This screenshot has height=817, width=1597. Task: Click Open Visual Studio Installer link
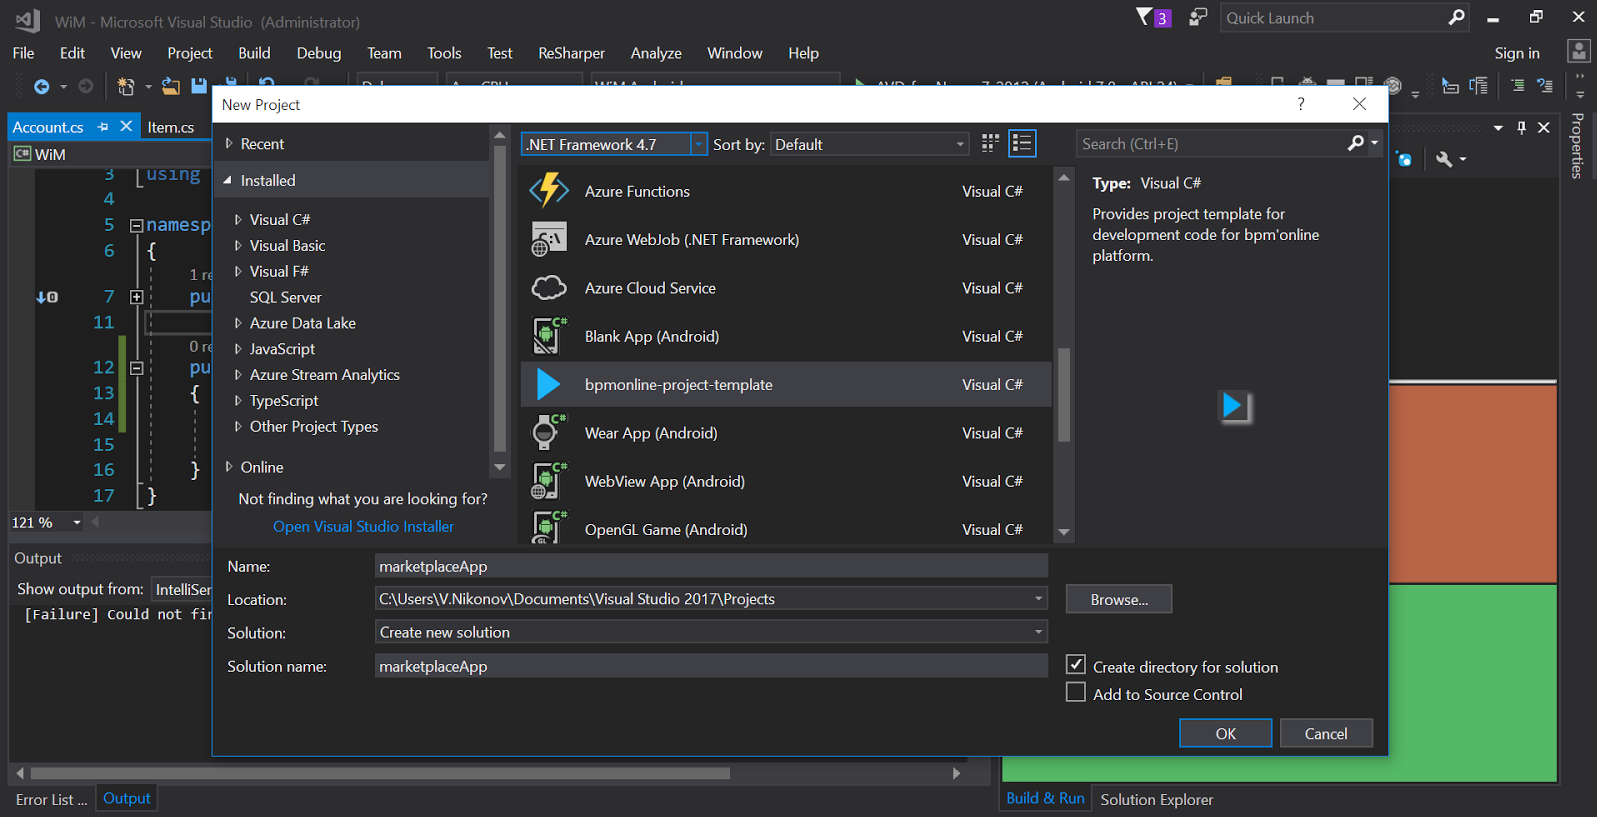pos(363,527)
